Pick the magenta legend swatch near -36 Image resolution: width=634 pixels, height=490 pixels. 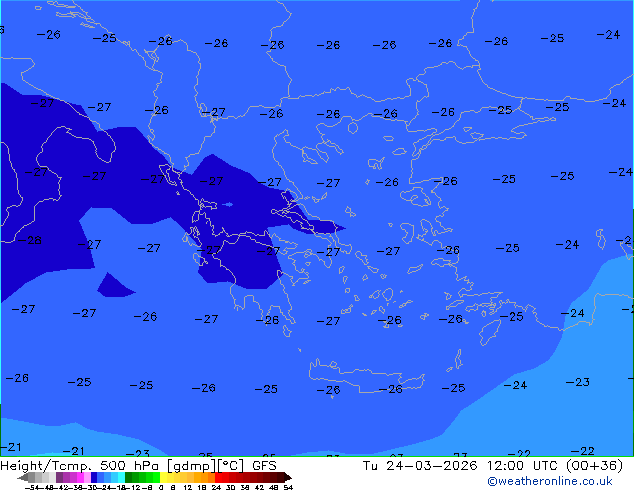pos(80,477)
